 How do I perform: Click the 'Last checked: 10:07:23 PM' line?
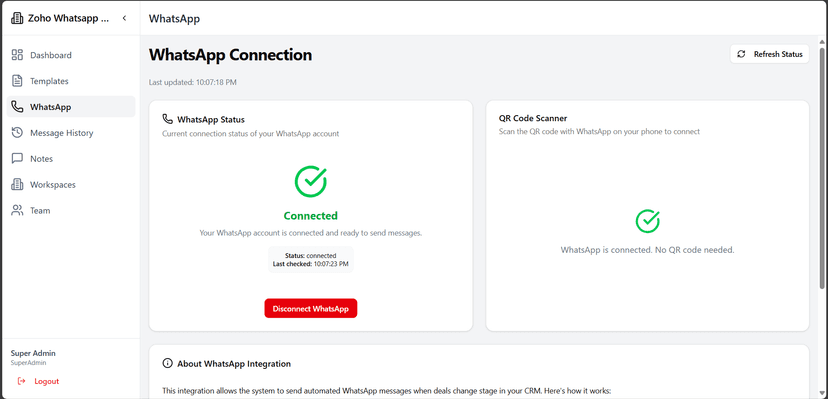(x=310, y=263)
